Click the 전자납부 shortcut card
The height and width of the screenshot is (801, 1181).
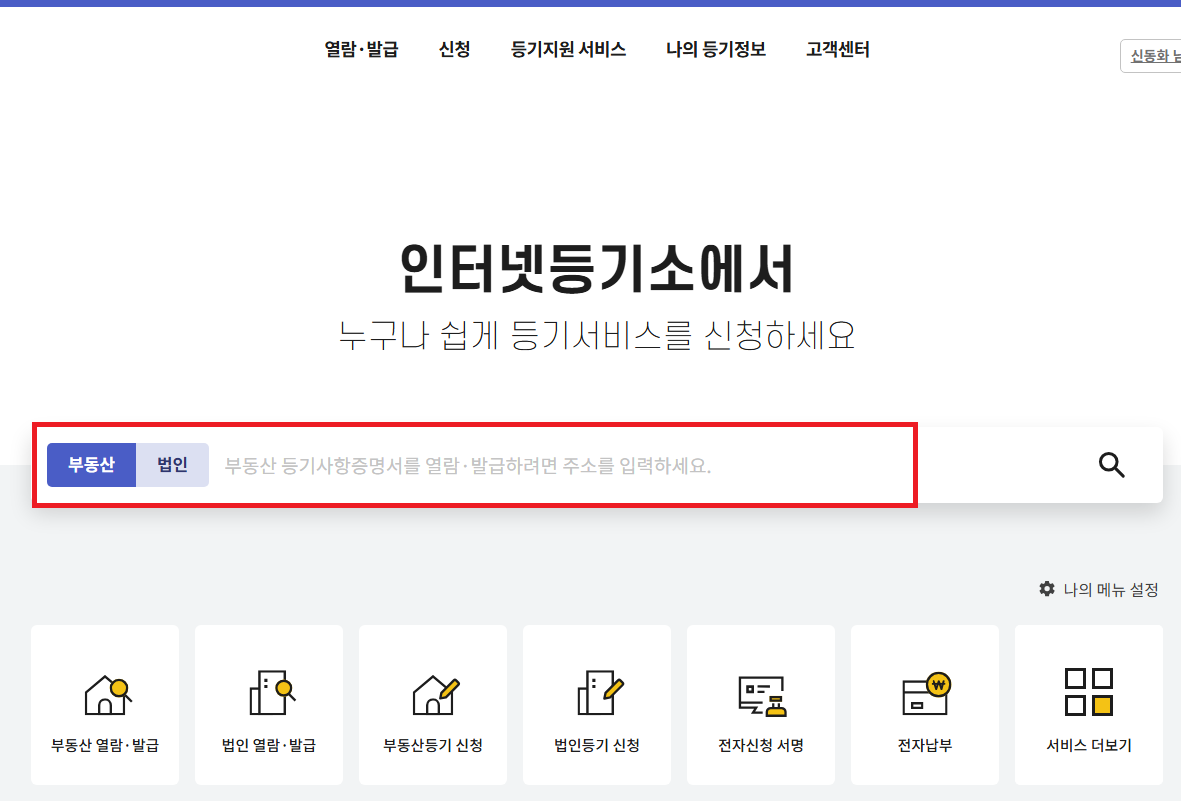[924, 705]
